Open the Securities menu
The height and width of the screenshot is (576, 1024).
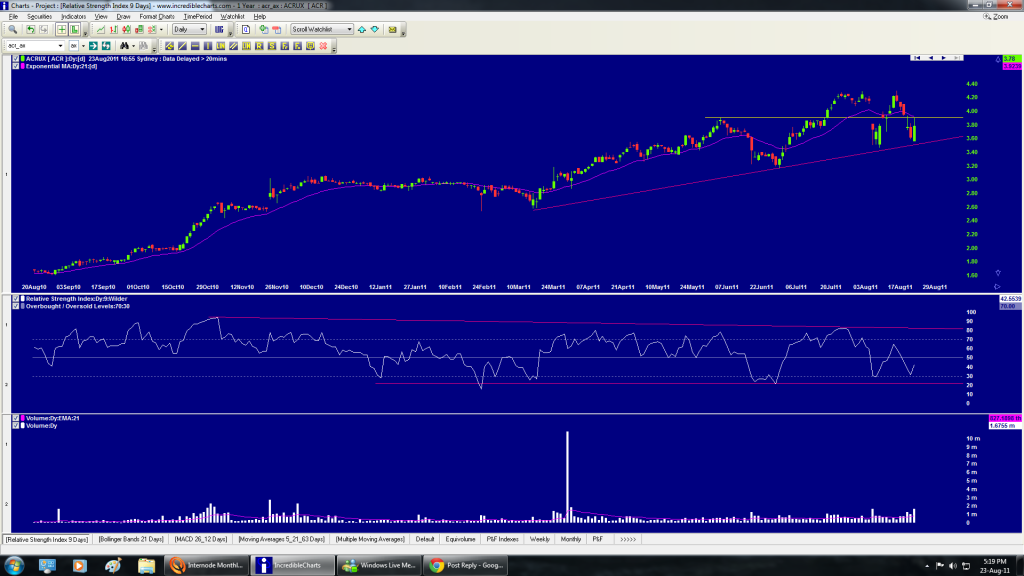39,16
